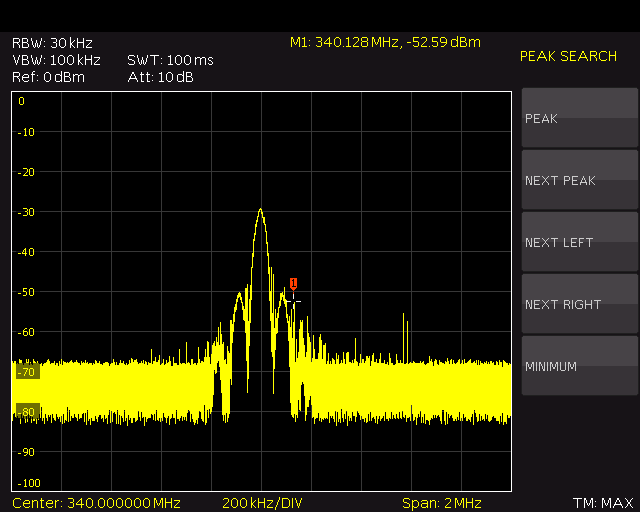
Task: Click the -20 y-axis label
Action: pyautogui.click(x=26, y=172)
